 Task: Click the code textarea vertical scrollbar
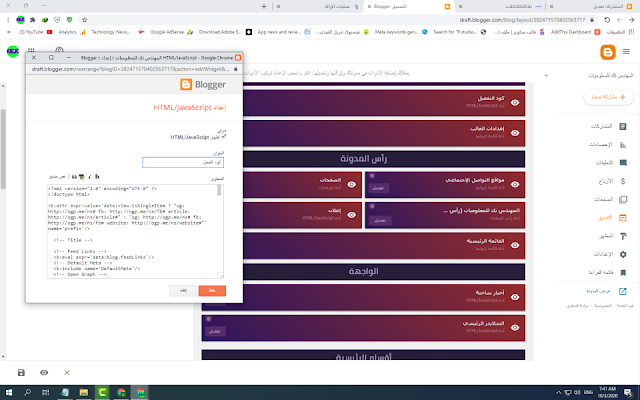[219, 190]
